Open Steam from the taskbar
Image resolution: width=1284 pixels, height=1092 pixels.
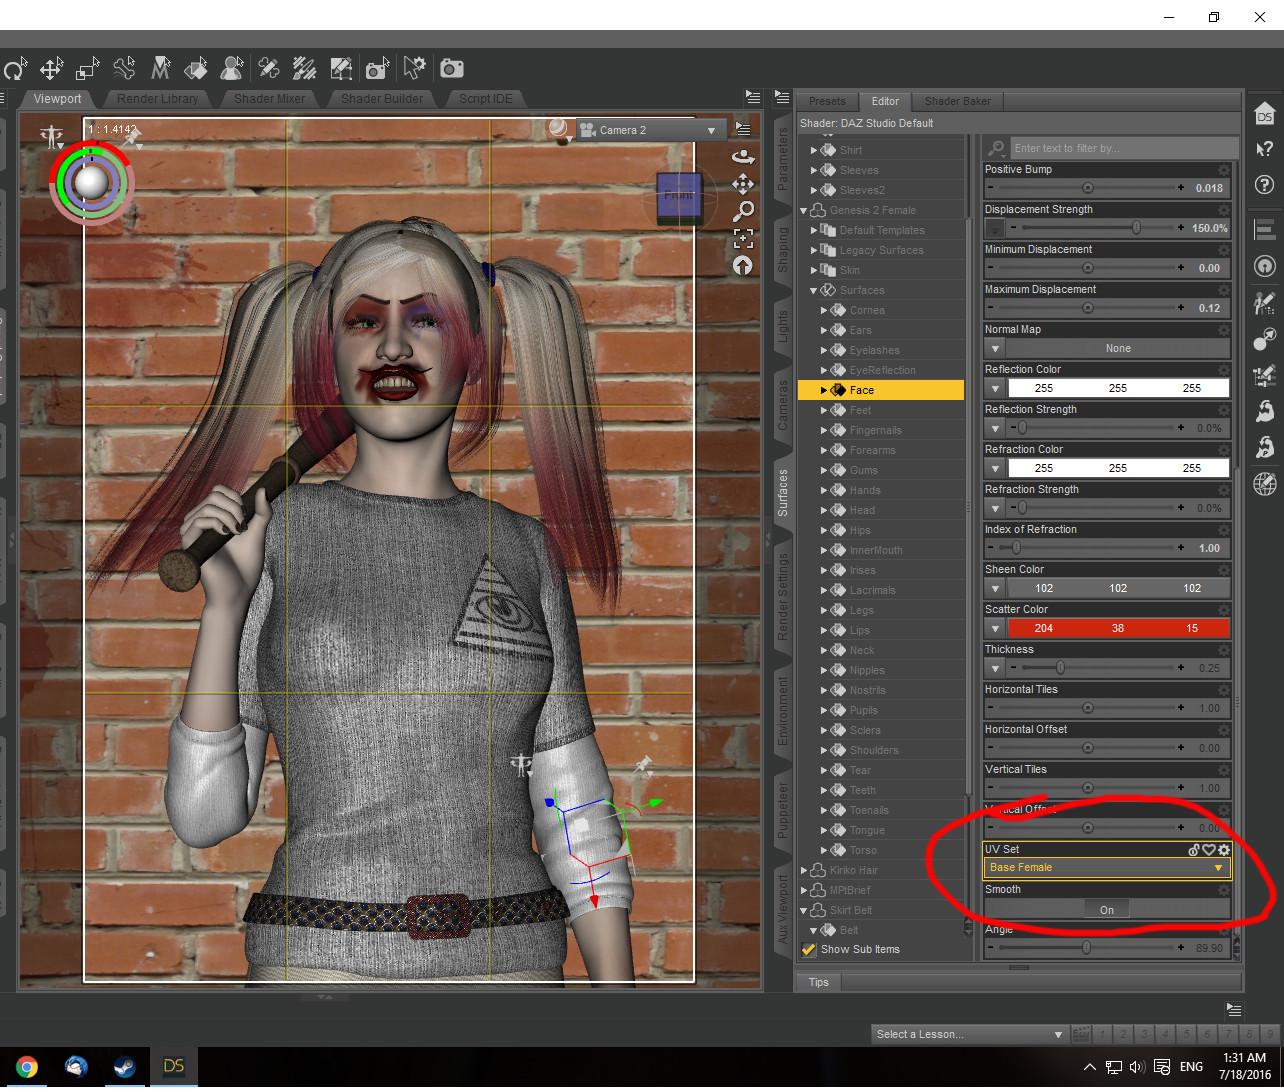(124, 1067)
